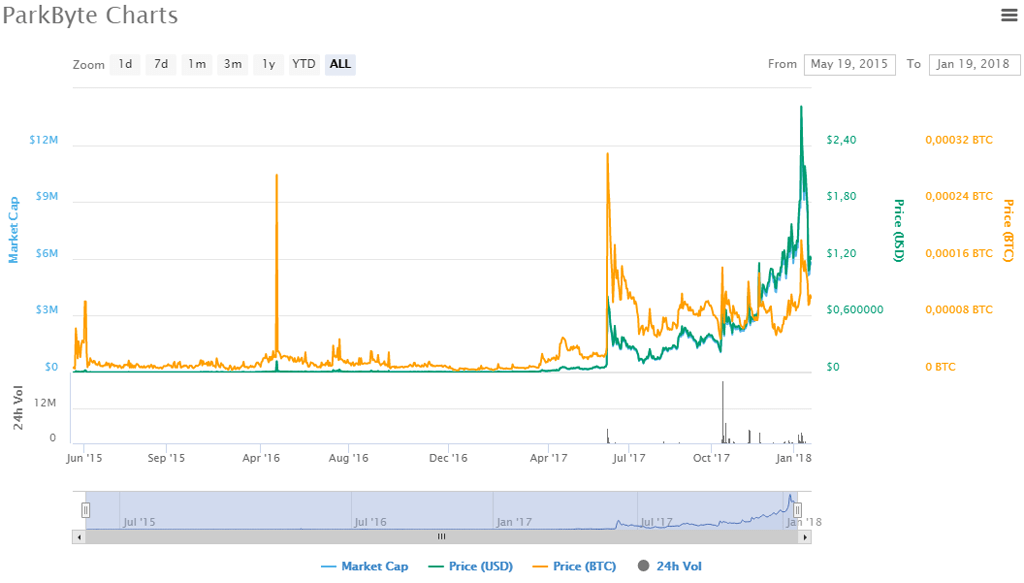Viewport: 1024px width, 583px height.
Task: Click the 0,00008 BTC axis label
Action: 959,309
